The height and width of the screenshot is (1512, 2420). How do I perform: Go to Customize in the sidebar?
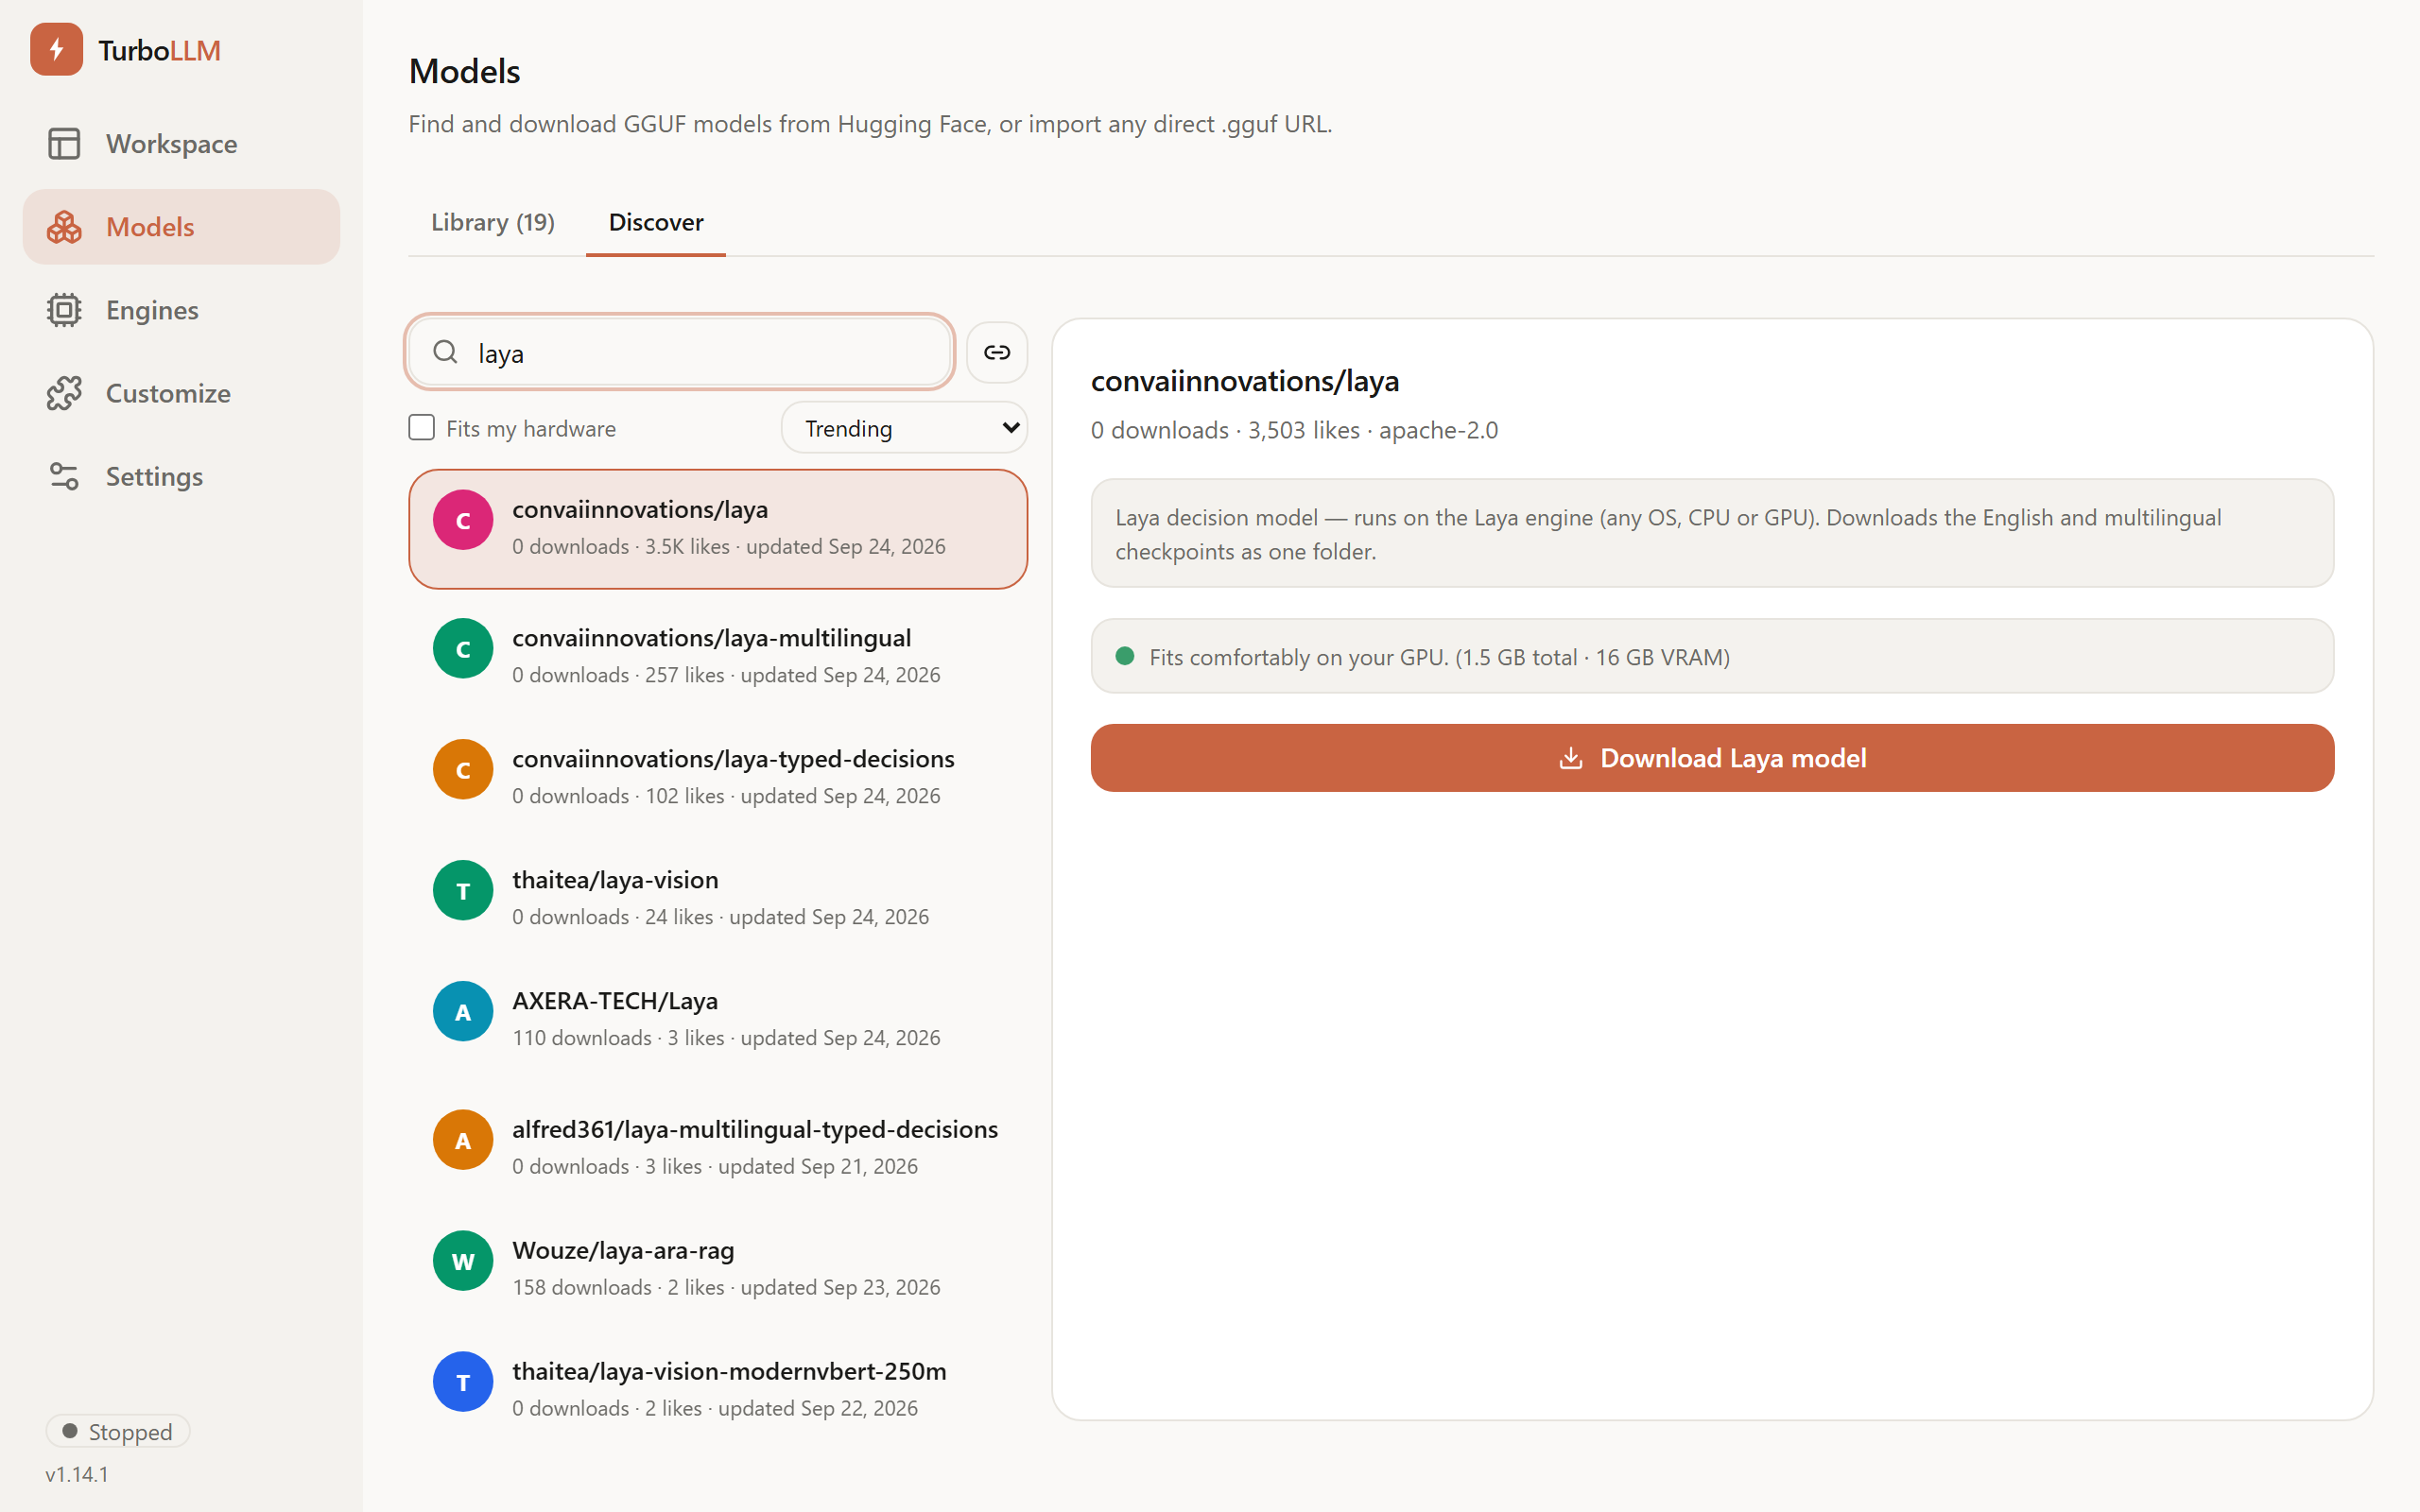pyautogui.click(x=181, y=393)
